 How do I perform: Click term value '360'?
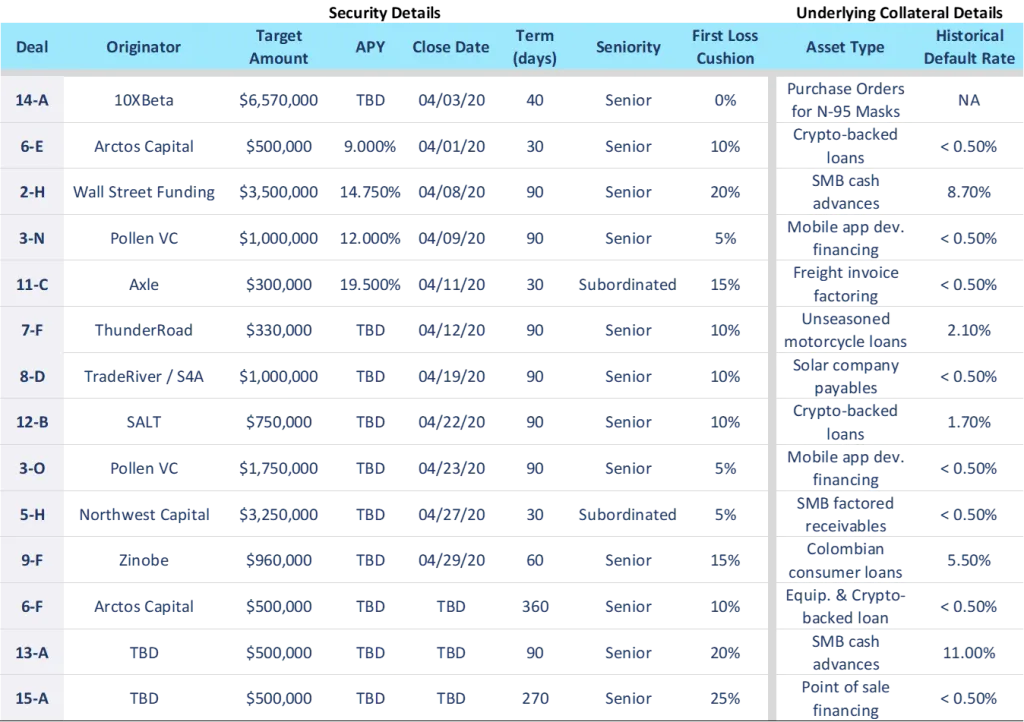pyautogui.click(x=535, y=606)
